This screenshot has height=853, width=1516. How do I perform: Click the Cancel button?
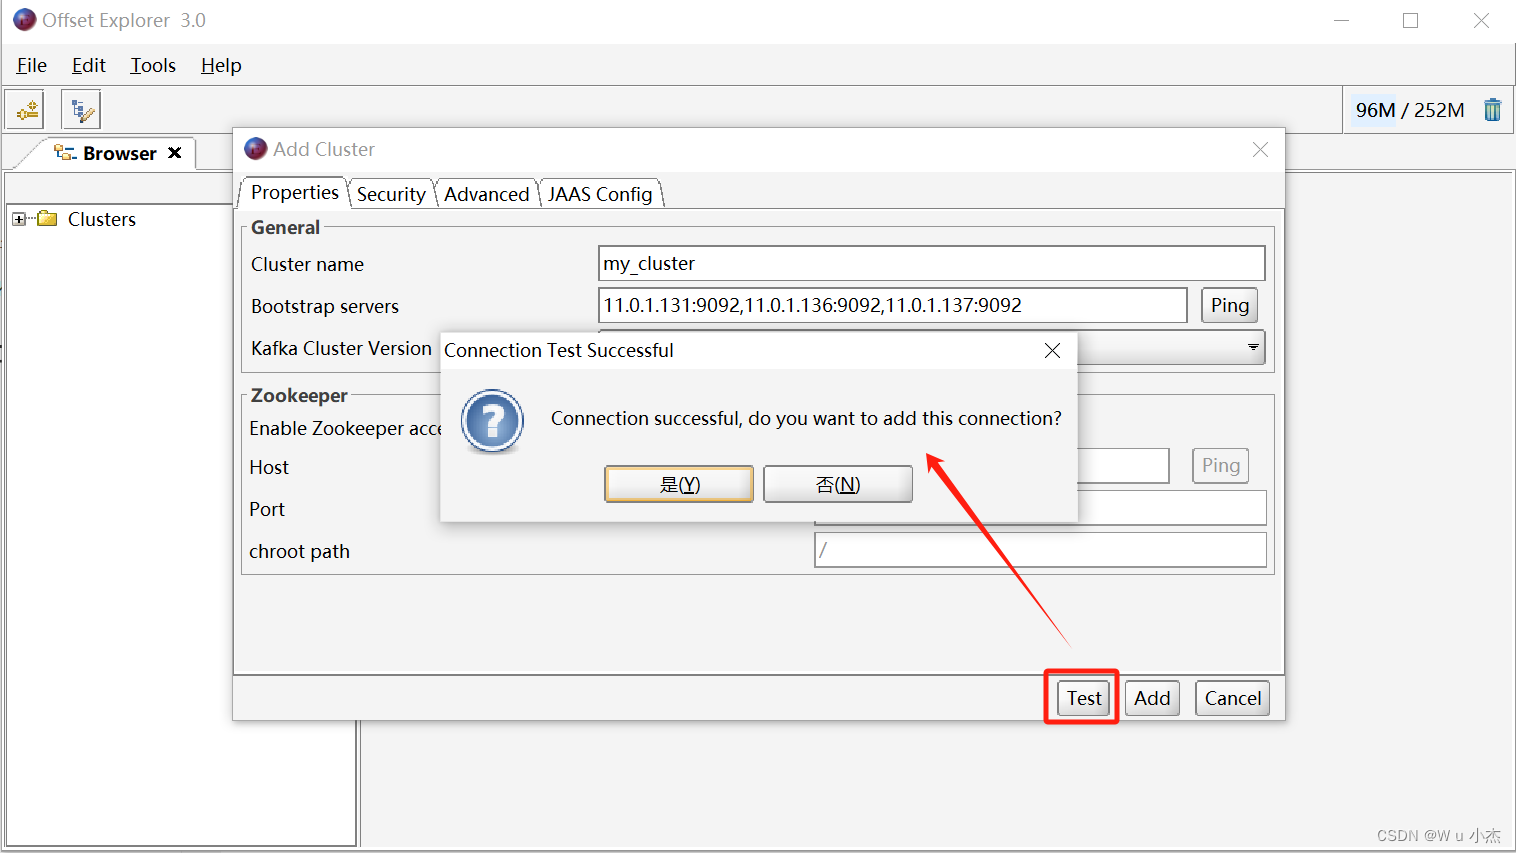1233,698
